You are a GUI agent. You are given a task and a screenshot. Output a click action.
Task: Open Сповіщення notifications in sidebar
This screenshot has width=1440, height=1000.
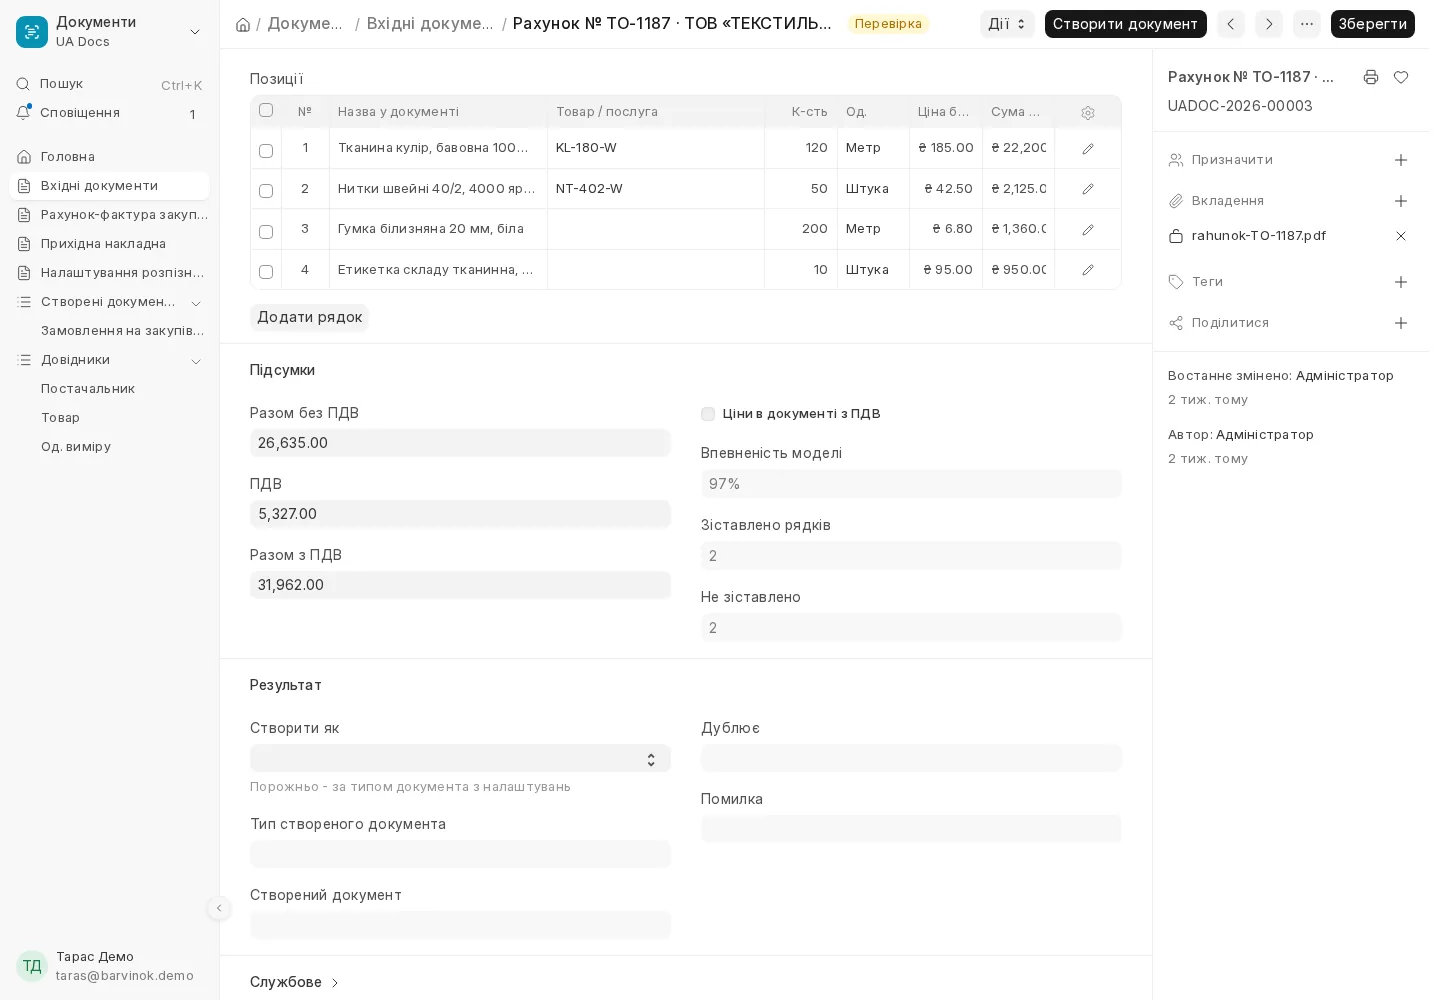(x=109, y=113)
